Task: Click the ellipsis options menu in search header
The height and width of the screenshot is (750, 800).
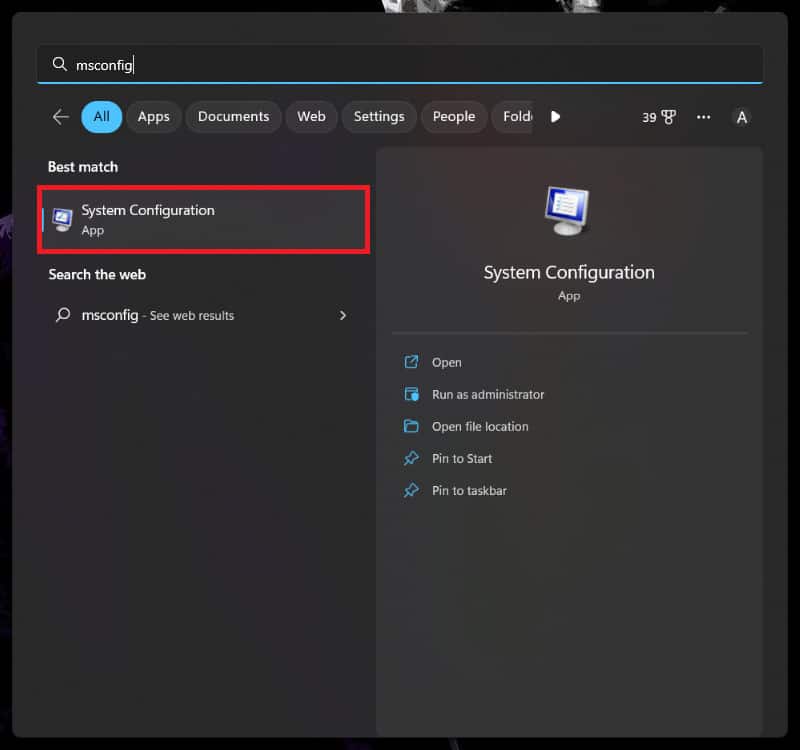Action: [704, 117]
